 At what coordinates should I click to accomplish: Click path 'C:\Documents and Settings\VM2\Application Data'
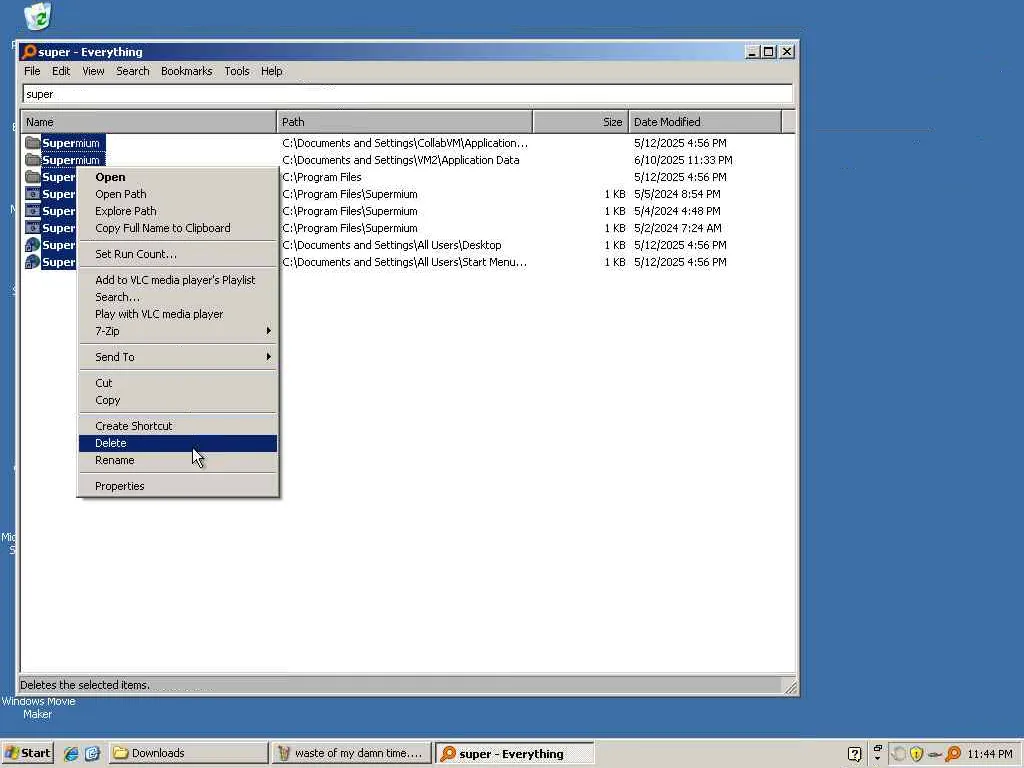(x=401, y=160)
